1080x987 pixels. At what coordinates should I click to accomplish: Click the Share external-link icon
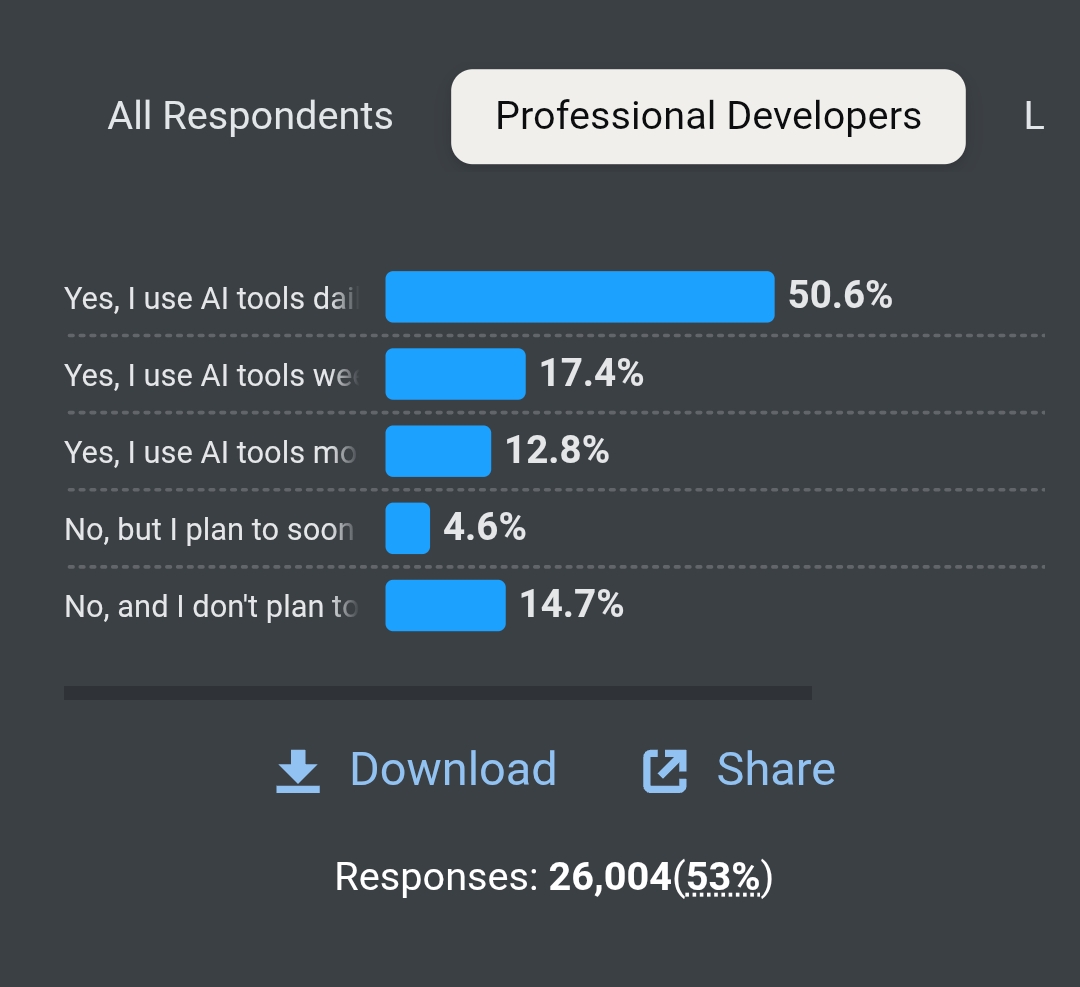point(665,771)
